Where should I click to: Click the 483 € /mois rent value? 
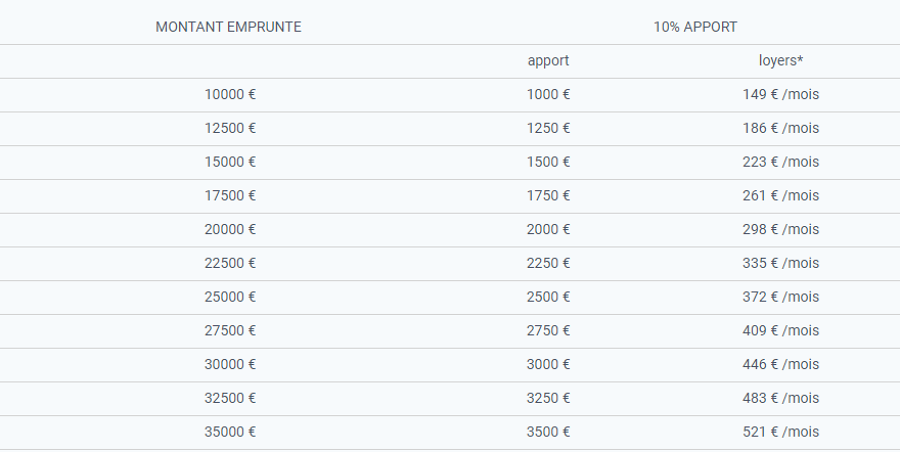coord(781,398)
